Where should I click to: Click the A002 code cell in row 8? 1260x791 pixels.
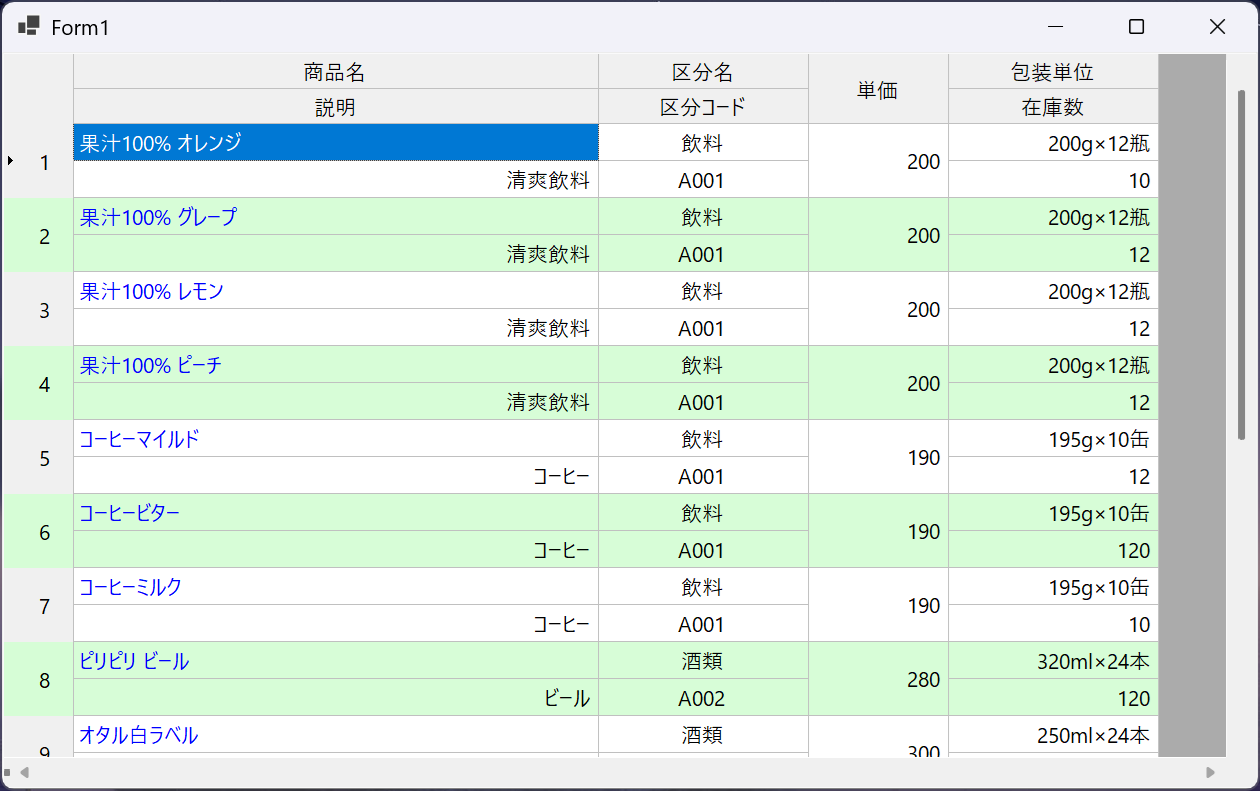pyautogui.click(x=703, y=698)
